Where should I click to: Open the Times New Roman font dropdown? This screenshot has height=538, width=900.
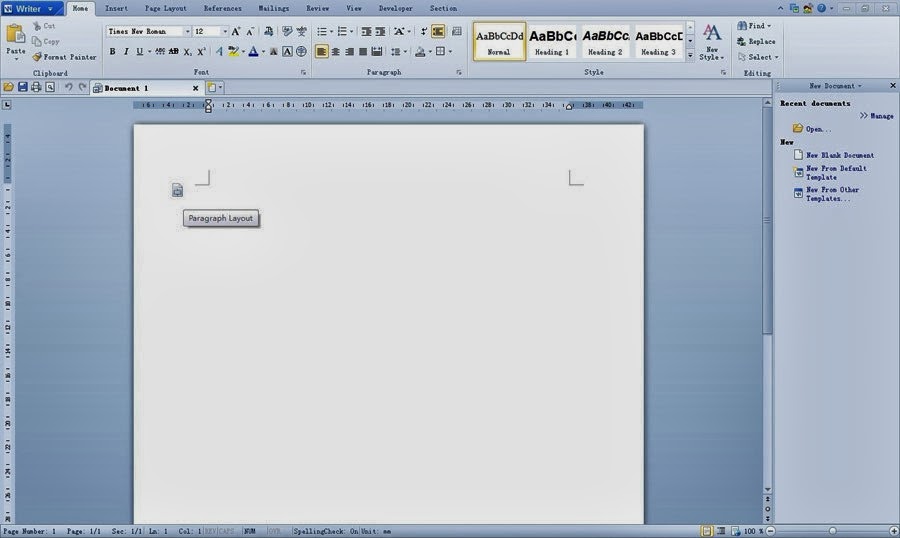click(x=186, y=32)
